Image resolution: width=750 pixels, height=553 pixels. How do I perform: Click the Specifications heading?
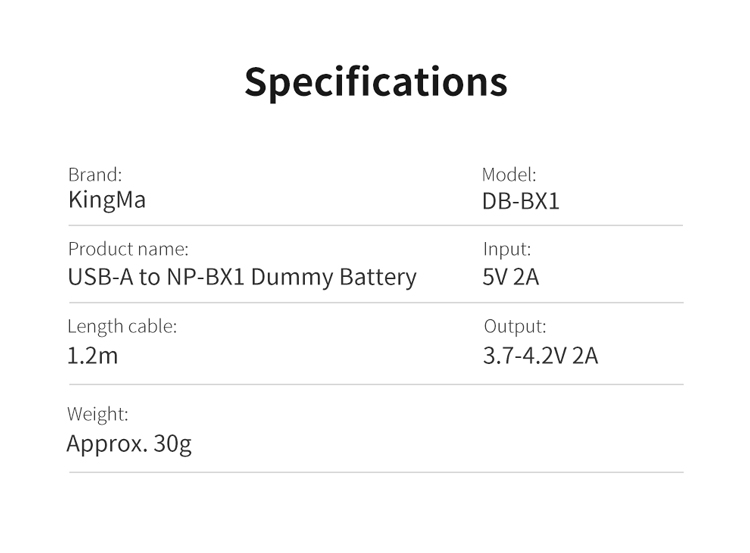375,81
